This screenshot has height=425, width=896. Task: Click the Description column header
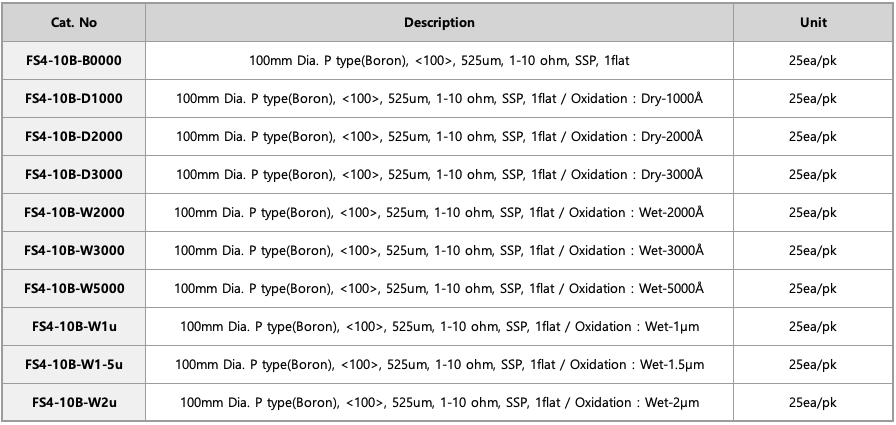pyautogui.click(x=439, y=22)
